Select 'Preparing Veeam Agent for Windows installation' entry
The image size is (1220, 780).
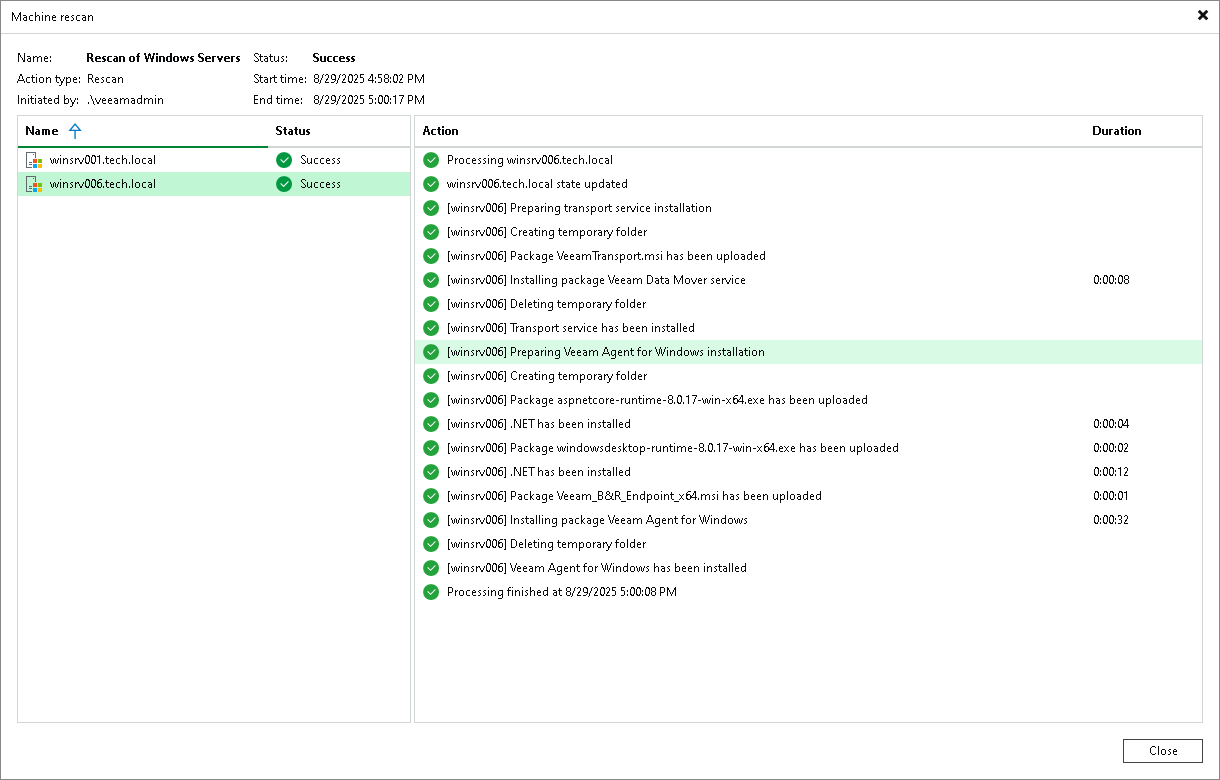tap(808, 352)
